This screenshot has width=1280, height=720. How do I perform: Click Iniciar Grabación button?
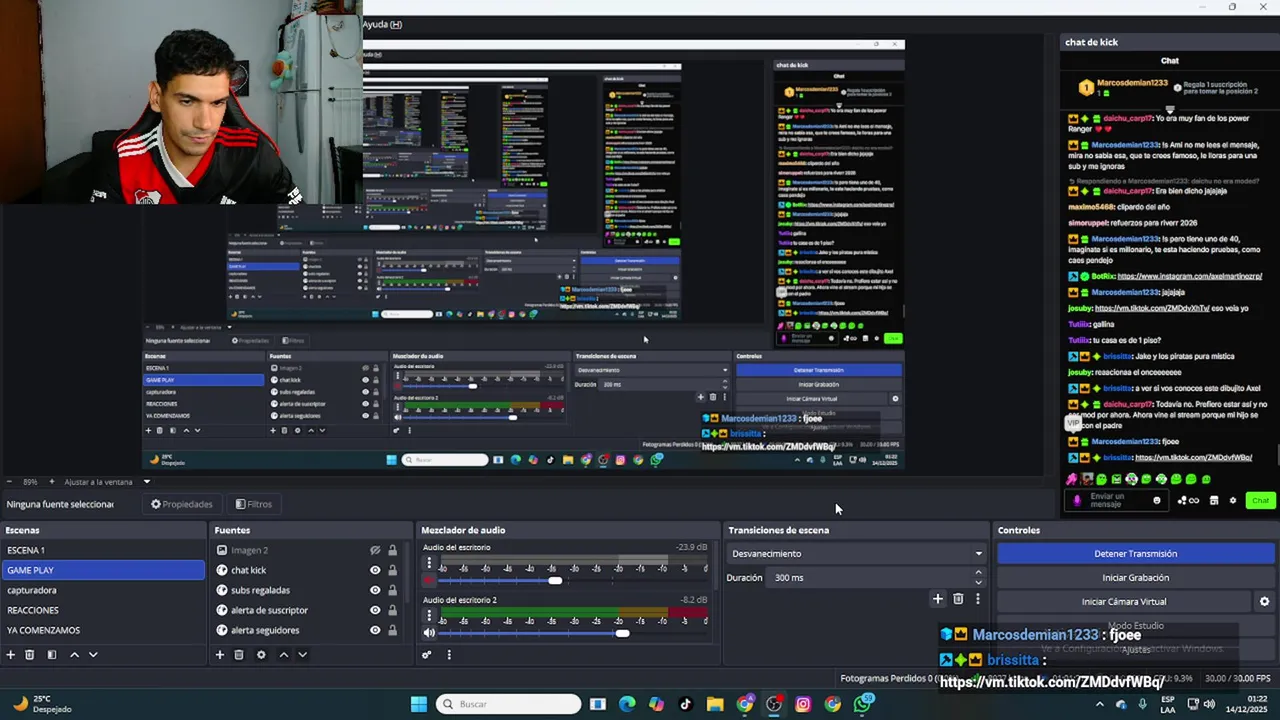(1136, 578)
